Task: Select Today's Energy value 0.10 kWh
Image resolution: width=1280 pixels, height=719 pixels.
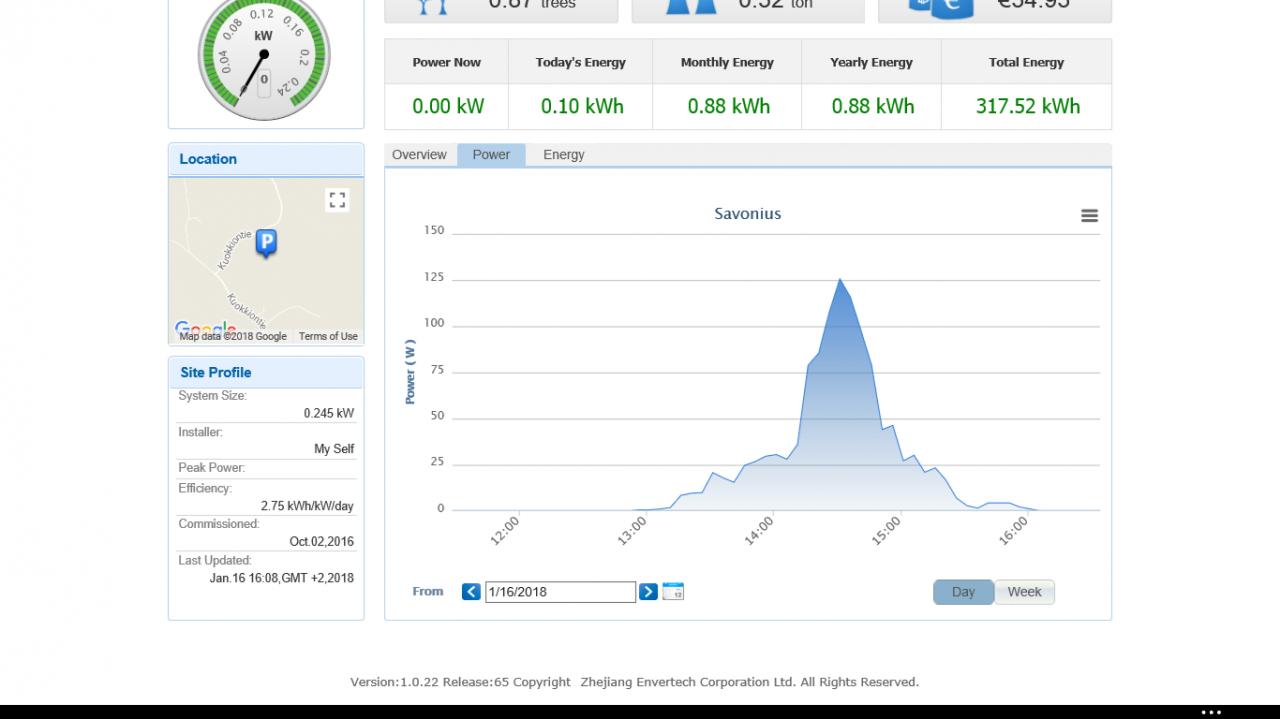Action: (582, 106)
